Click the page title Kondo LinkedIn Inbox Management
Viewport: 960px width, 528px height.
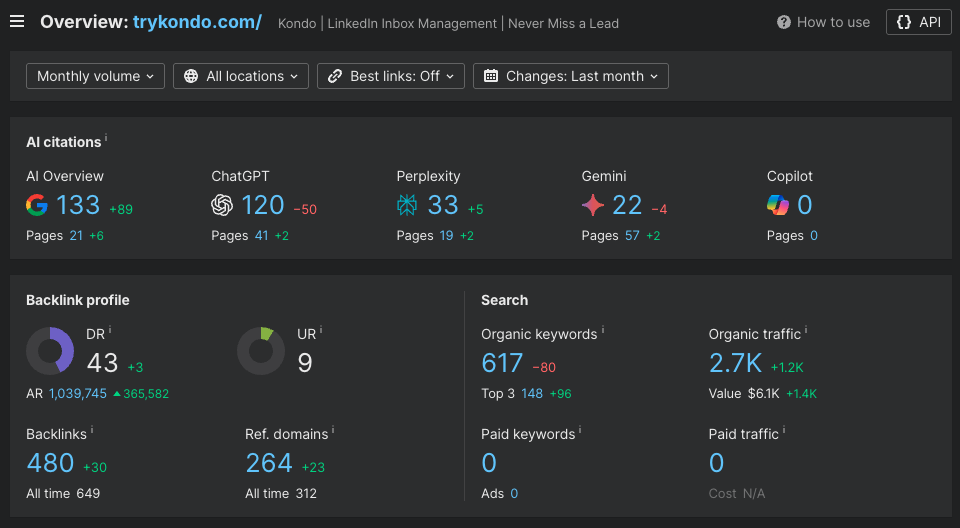[448, 24]
